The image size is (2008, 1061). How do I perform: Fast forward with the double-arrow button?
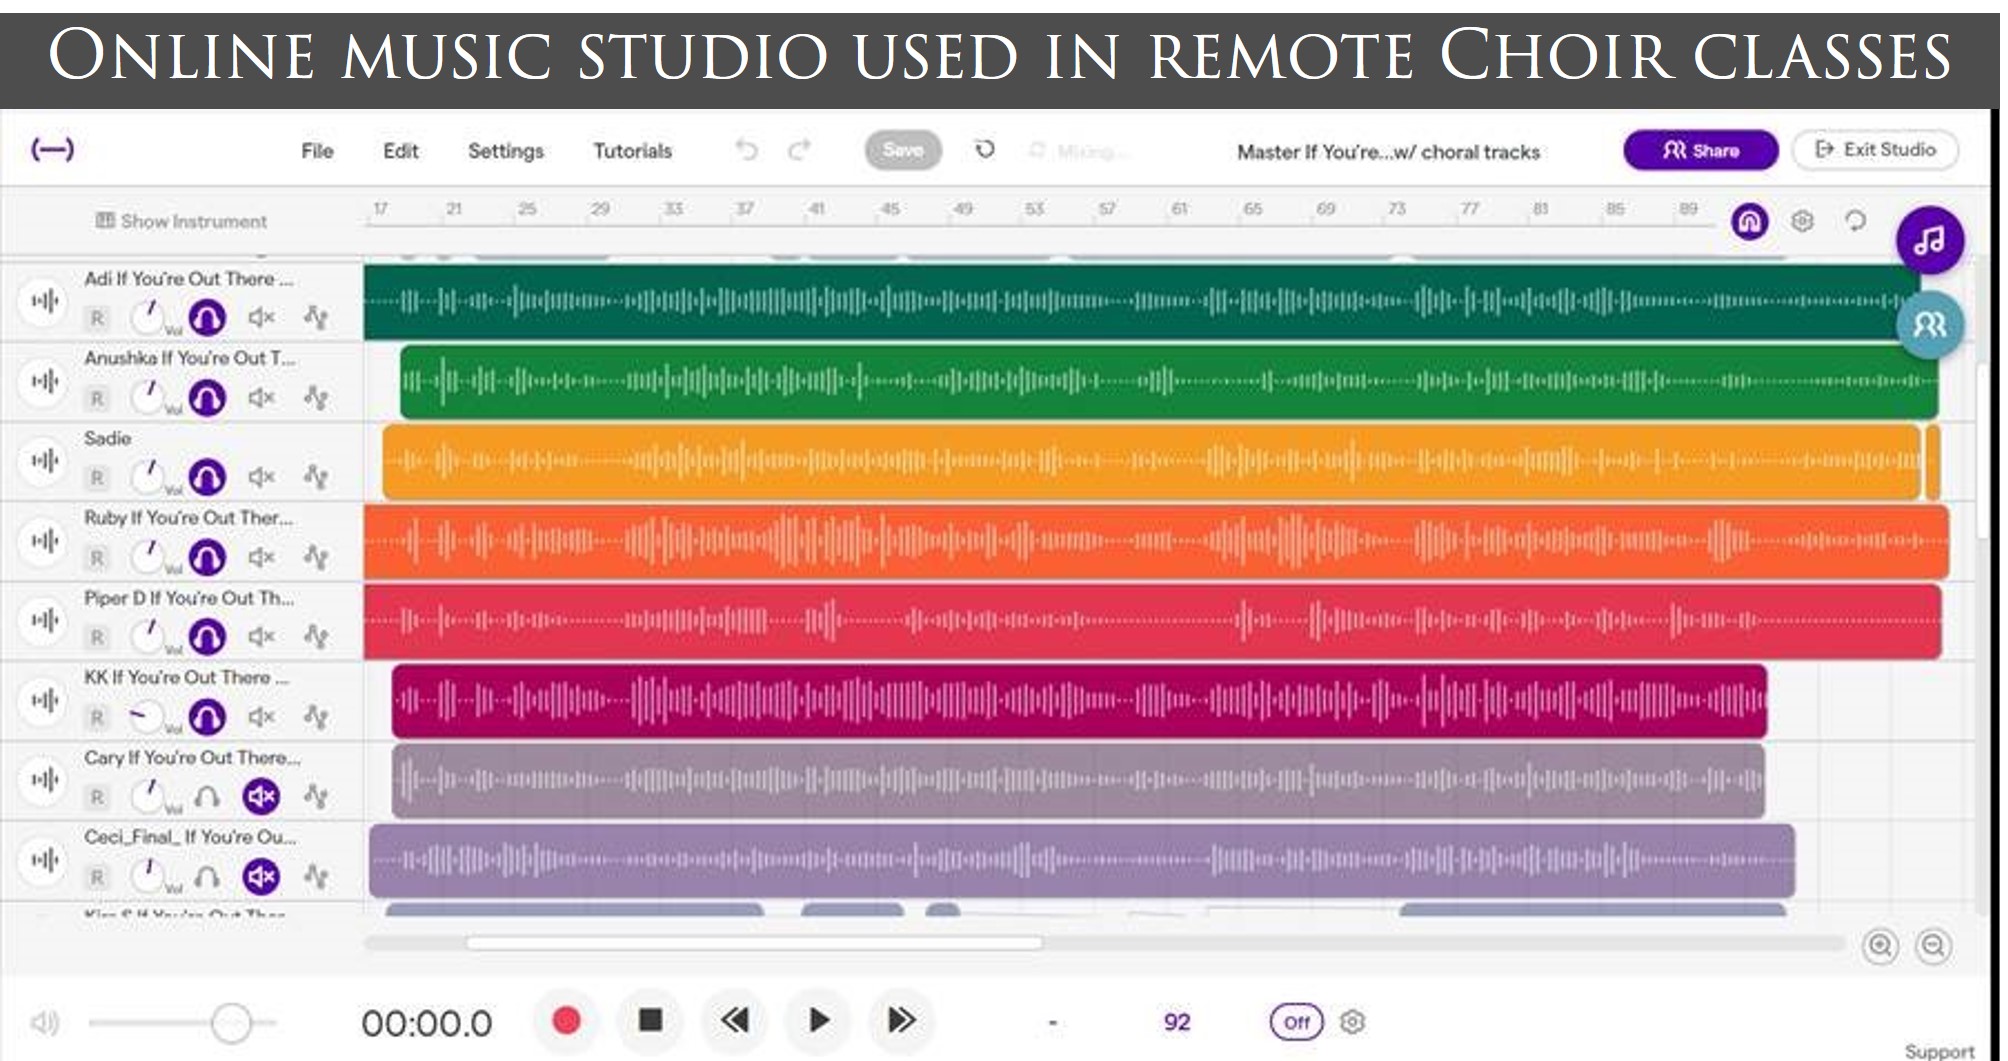click(x=901, y=1020)
